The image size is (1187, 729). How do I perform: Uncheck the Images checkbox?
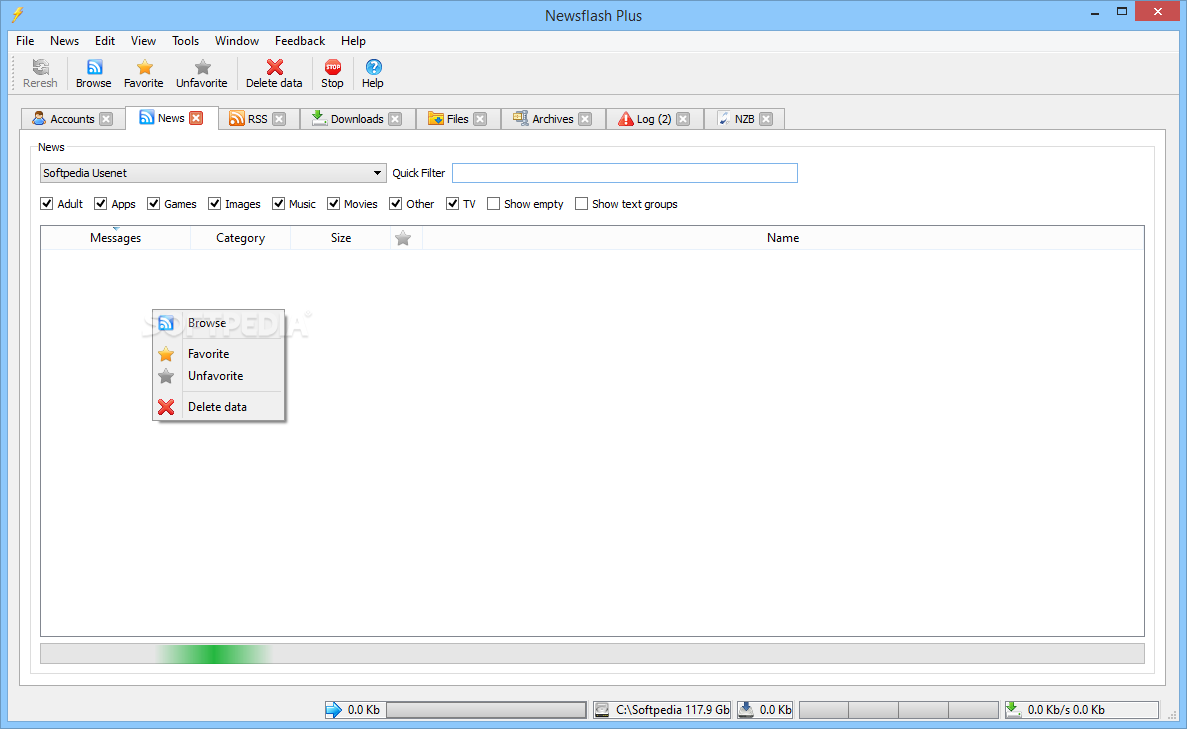(214, 204)
